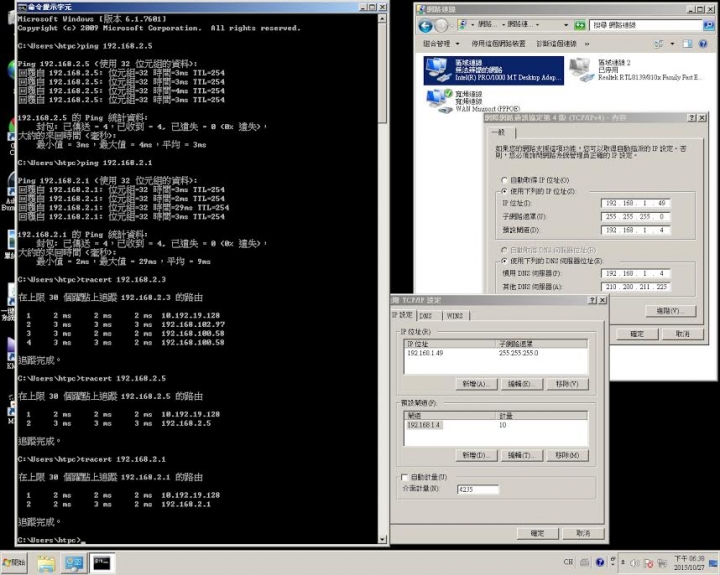Click the 一般 tab in TCP/IPv4 properties
The height and width of the screenshot is (575, 720).
(499, 132)
